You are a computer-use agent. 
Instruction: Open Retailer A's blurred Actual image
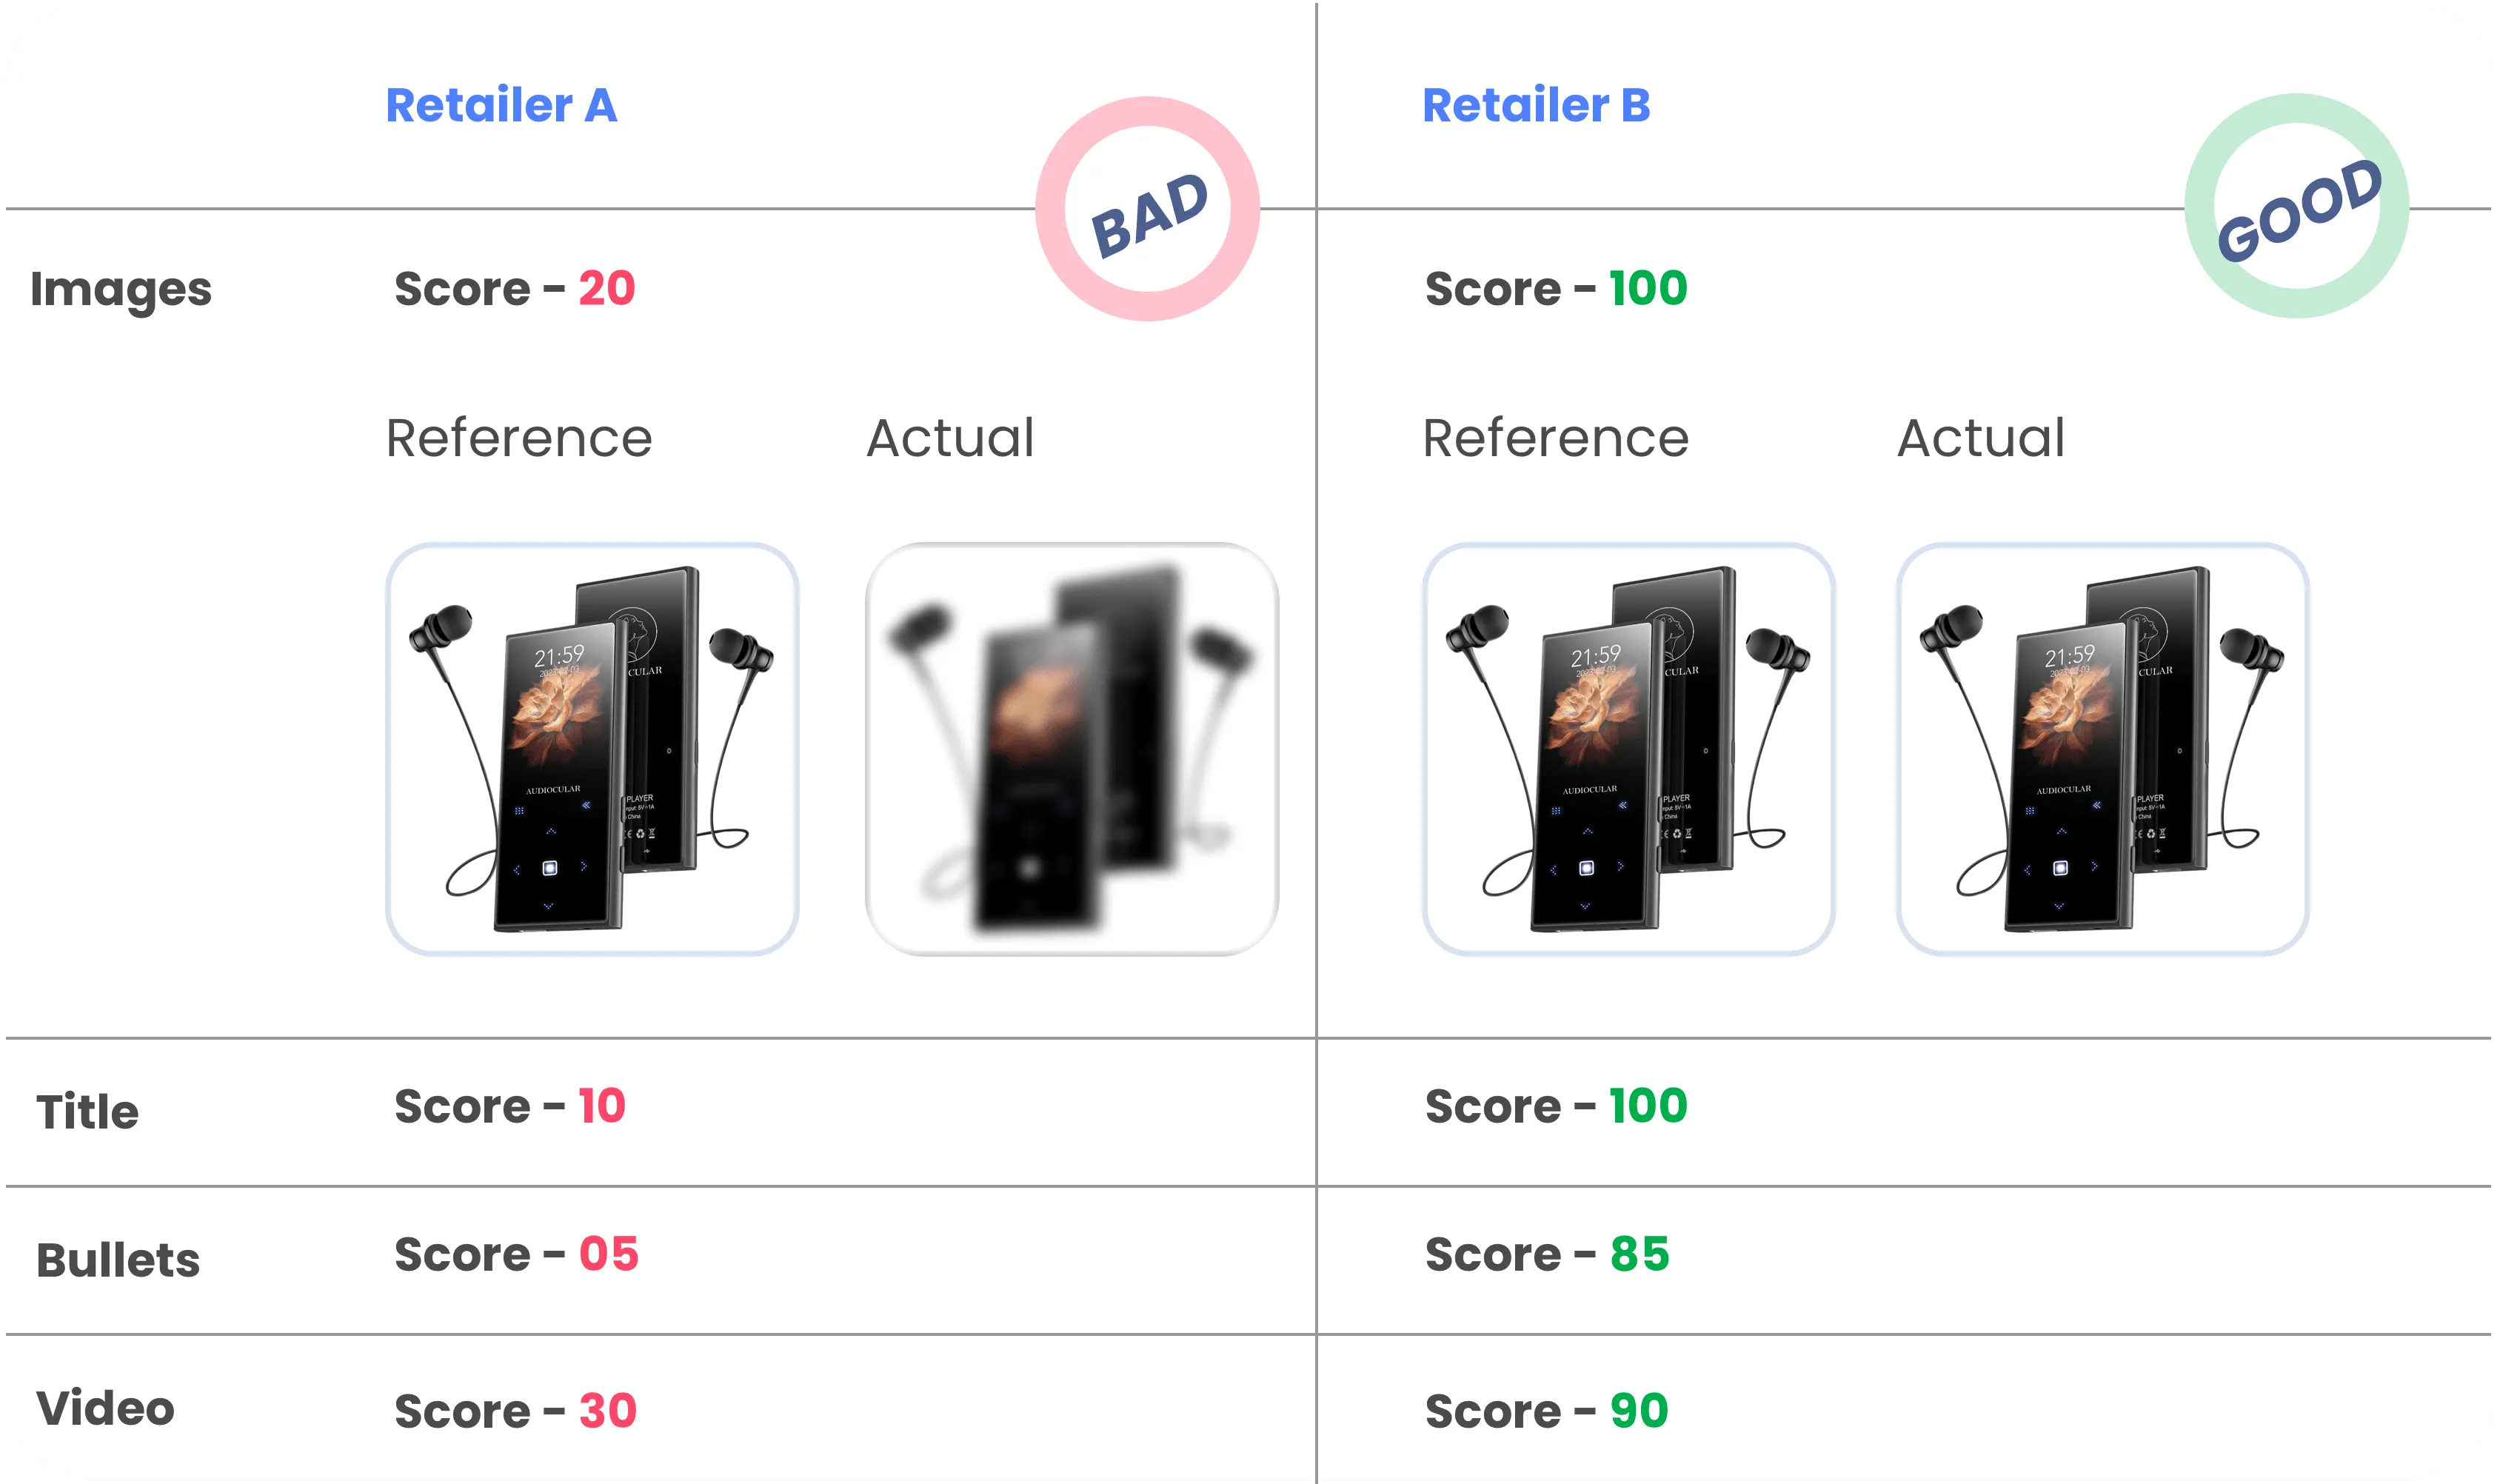click(1071, 749)
